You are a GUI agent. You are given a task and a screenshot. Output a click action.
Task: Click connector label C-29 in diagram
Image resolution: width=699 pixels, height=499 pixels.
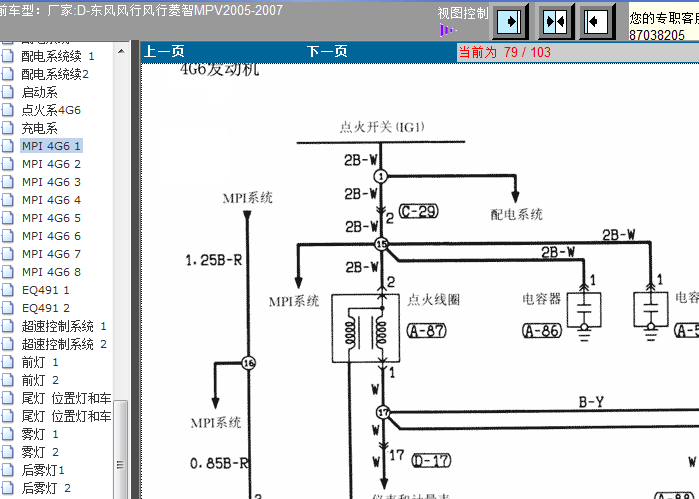(x=418, y=211)
